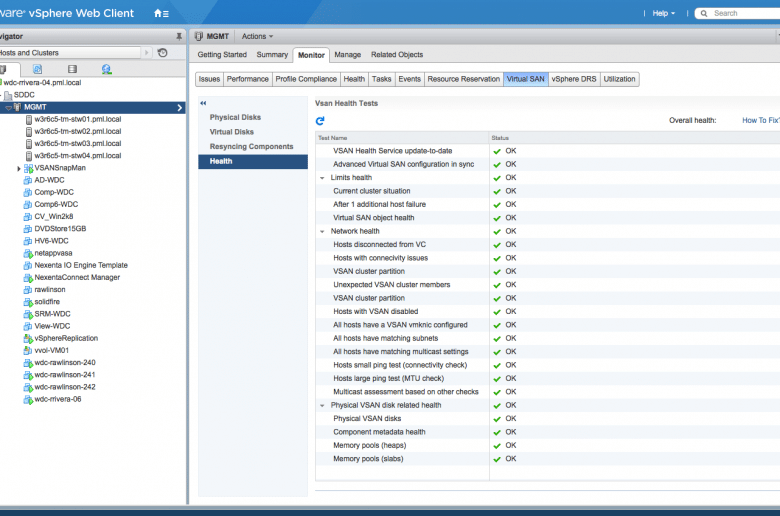This screenshot has height=516, width=780.
Task: Click VM icon beside vSphereReplication
Action: pyautogui.click(x=28, y=338)
